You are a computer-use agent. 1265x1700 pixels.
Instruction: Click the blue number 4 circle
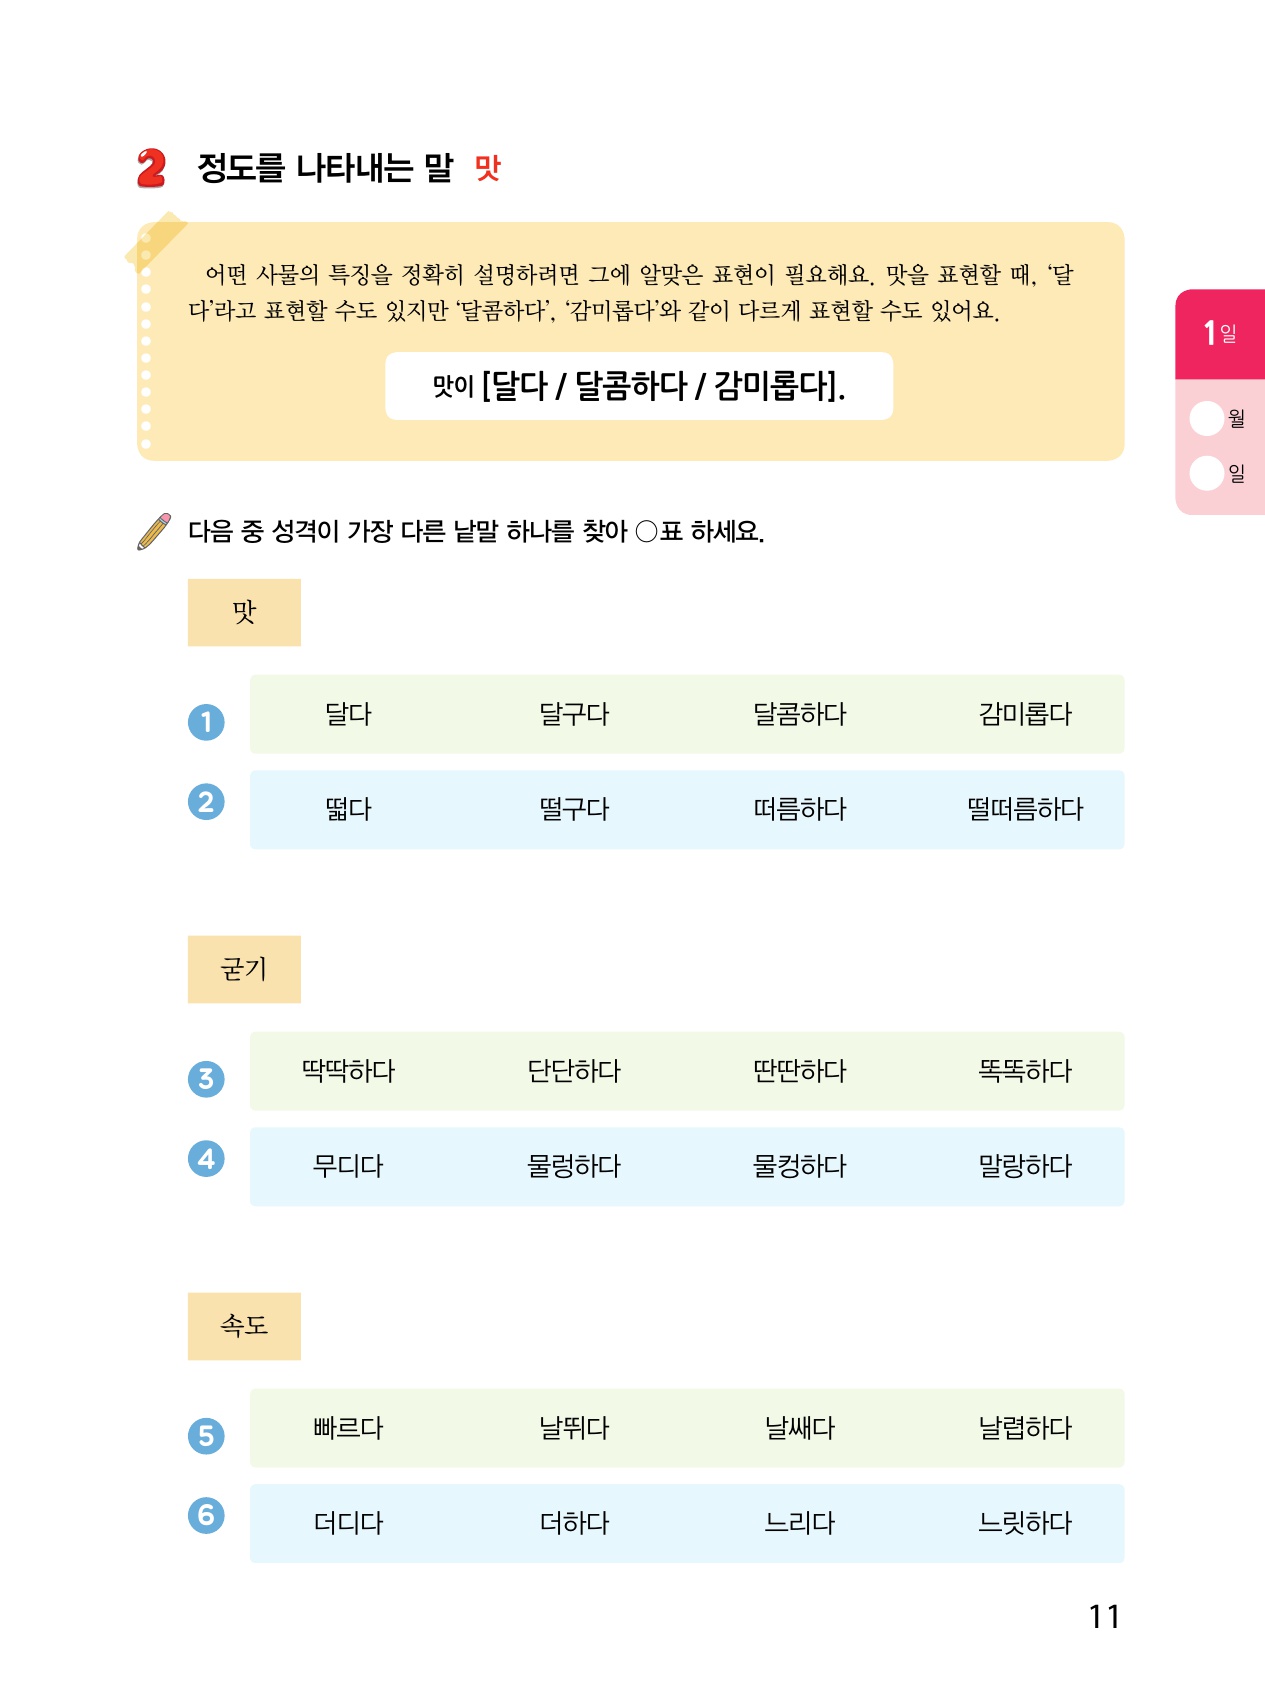coord(206,1159)
